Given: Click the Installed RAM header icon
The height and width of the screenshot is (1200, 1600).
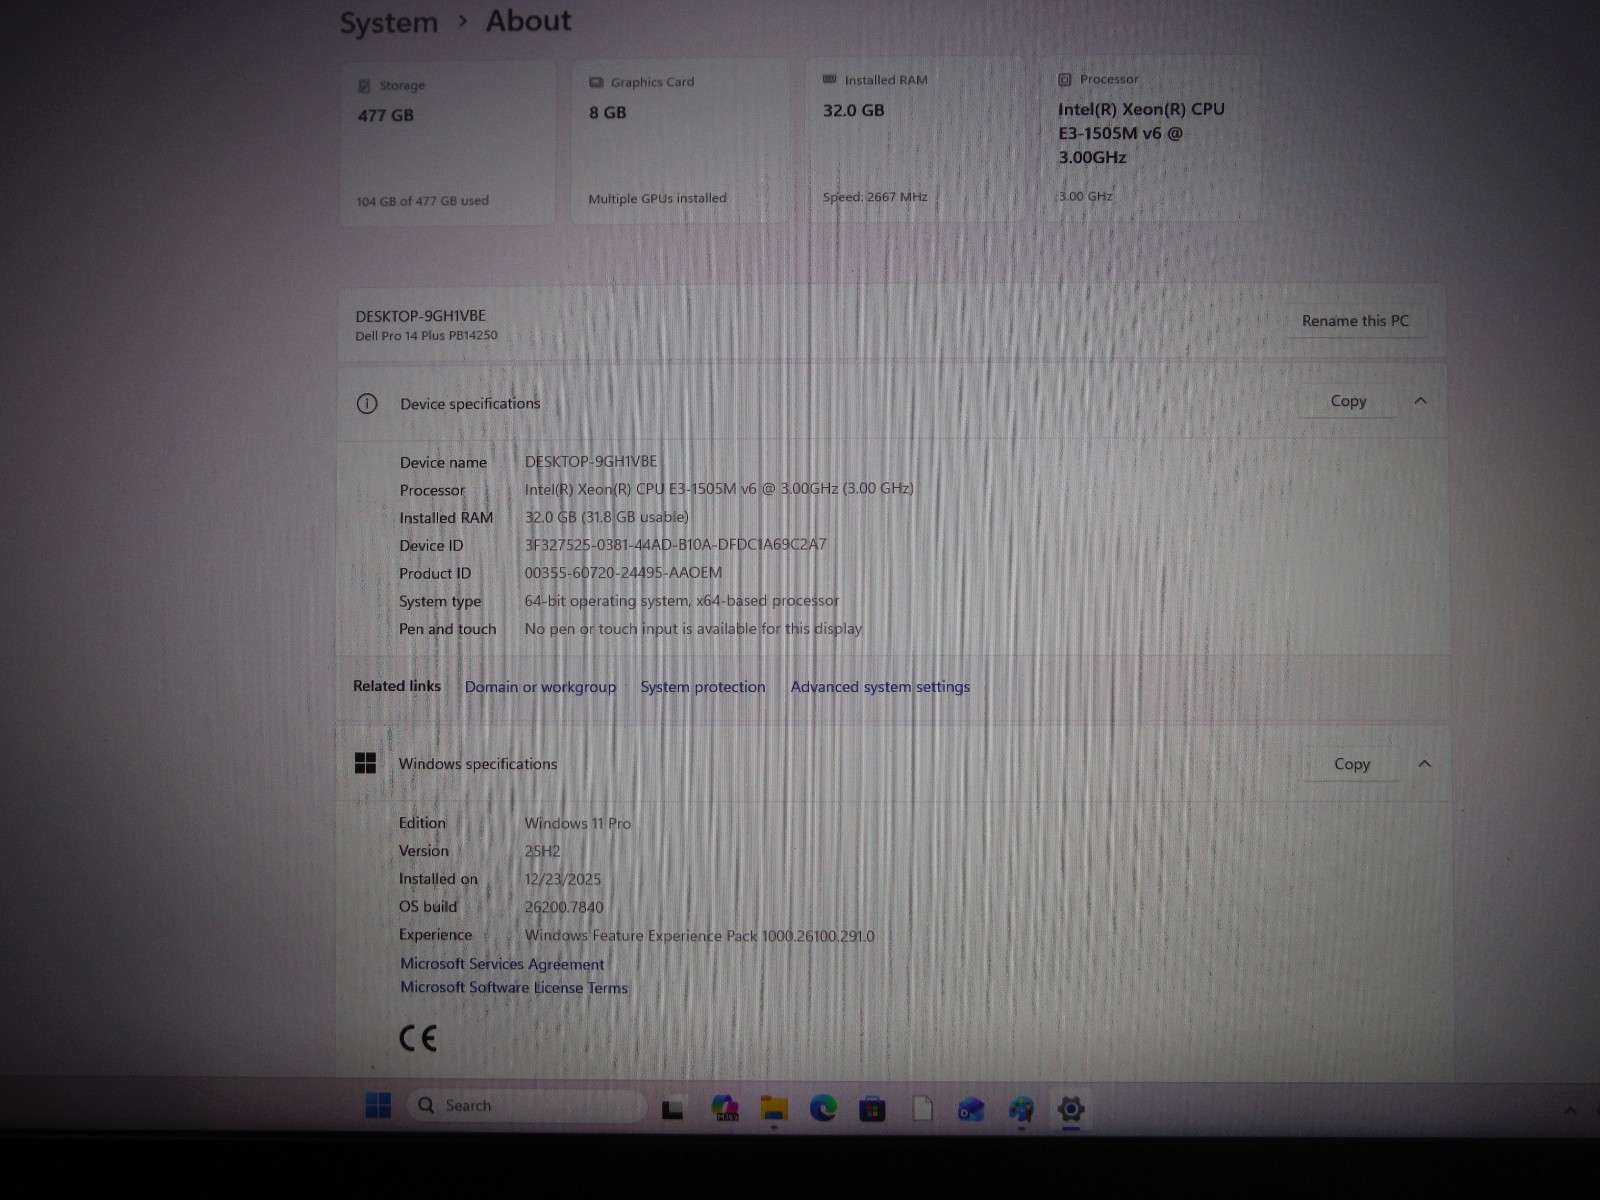Looking at the screenshot, I should [829, 79].
